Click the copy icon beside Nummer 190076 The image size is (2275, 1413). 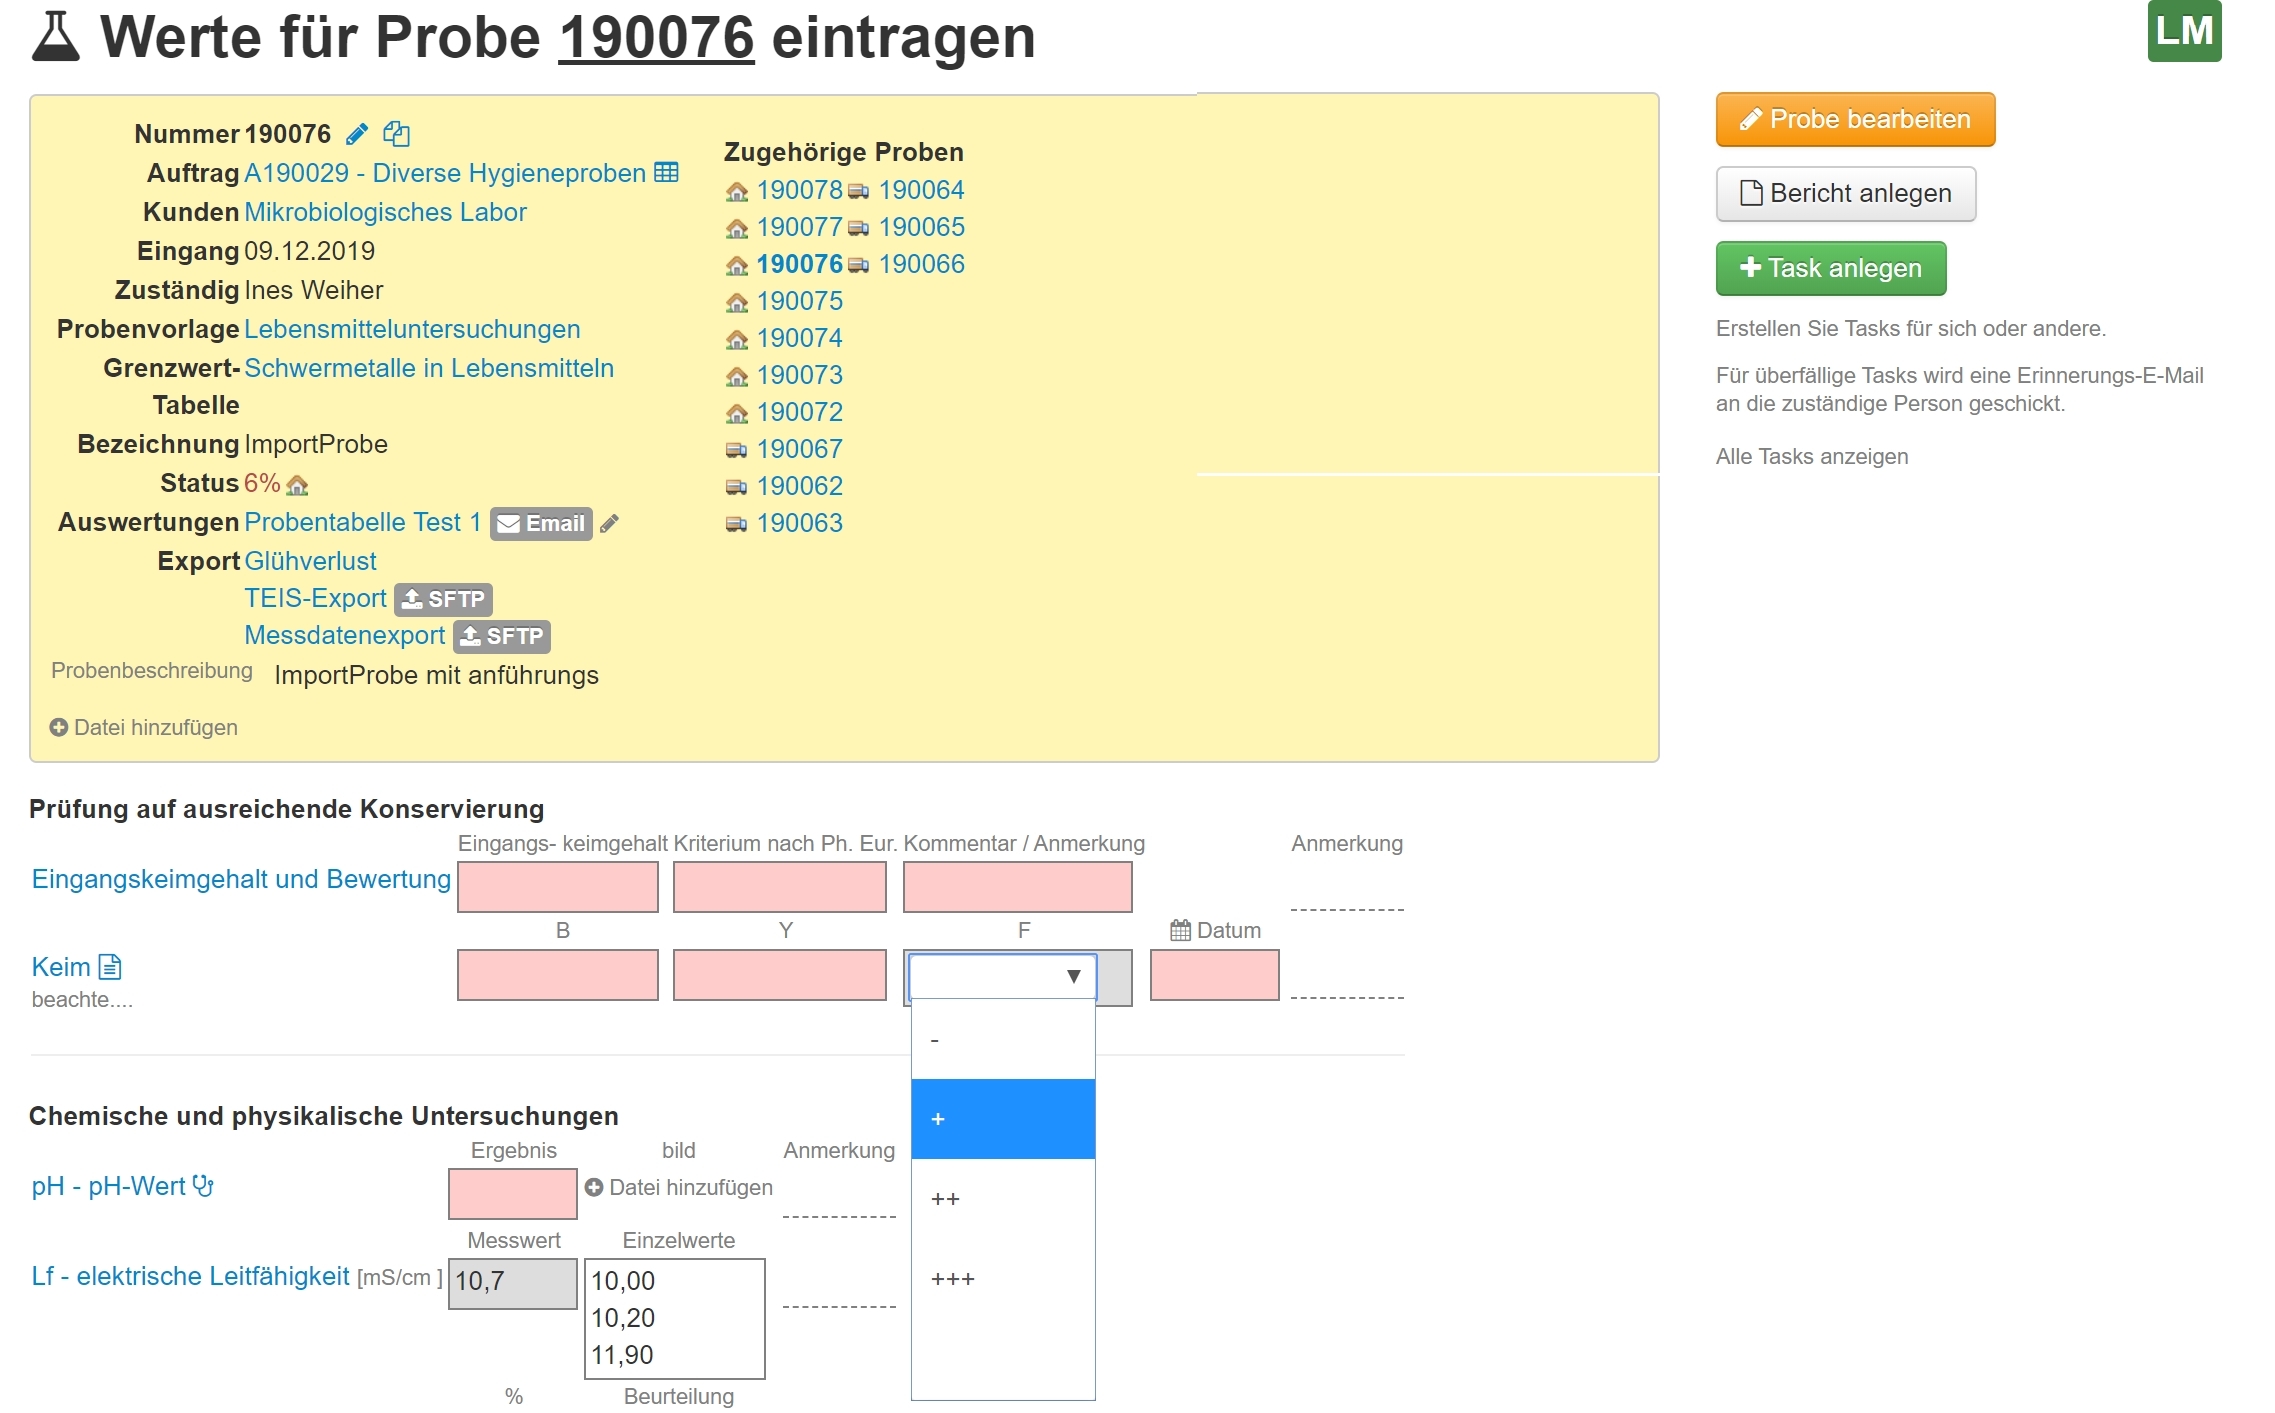396,134
